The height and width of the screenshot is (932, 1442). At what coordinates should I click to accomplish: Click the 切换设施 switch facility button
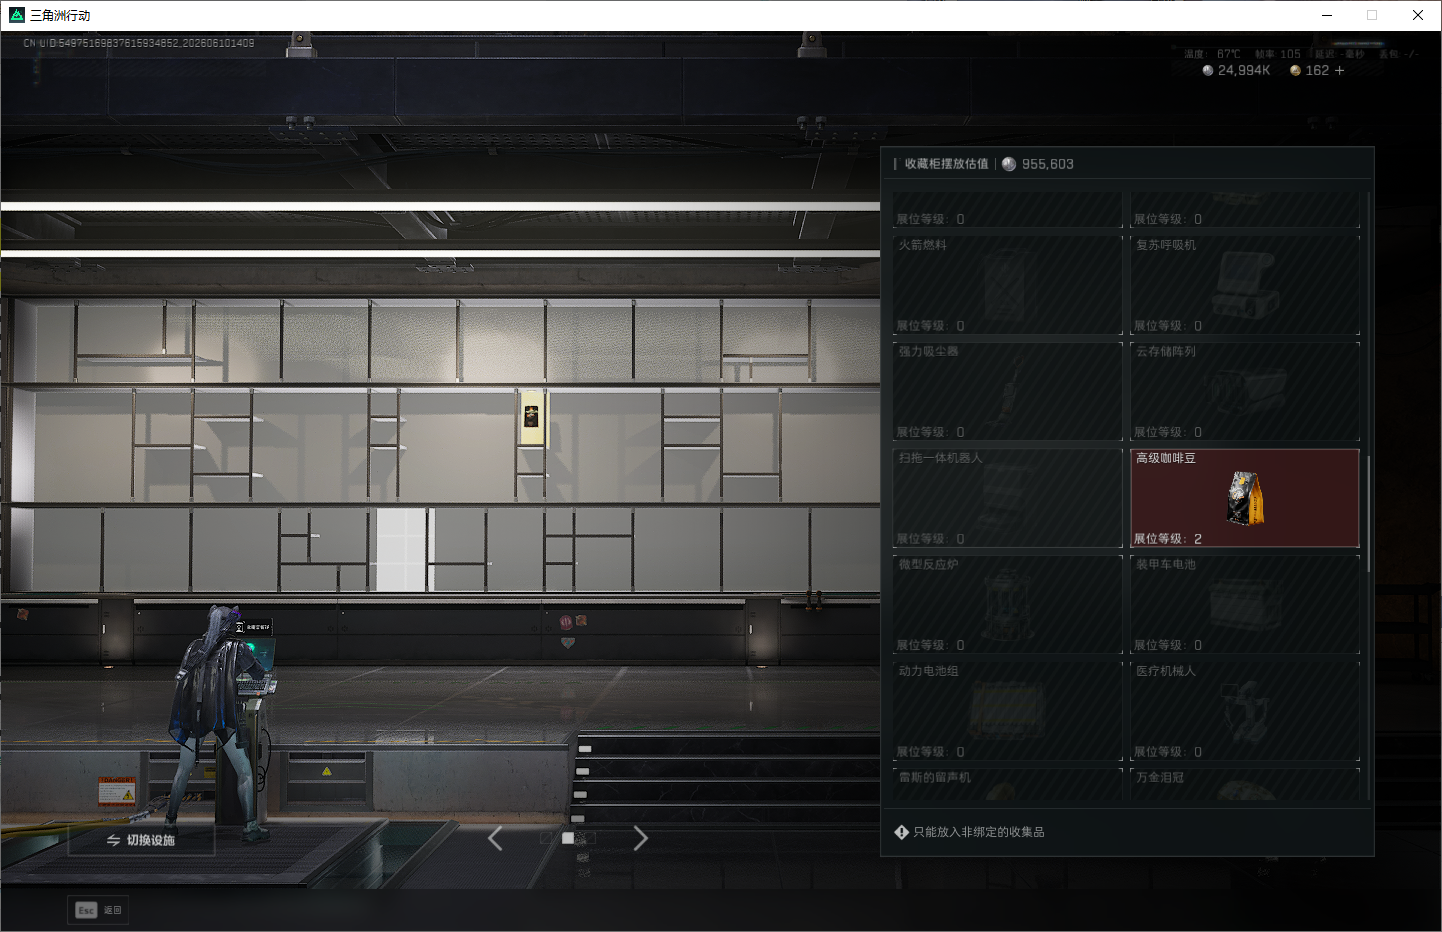point(141,840)
